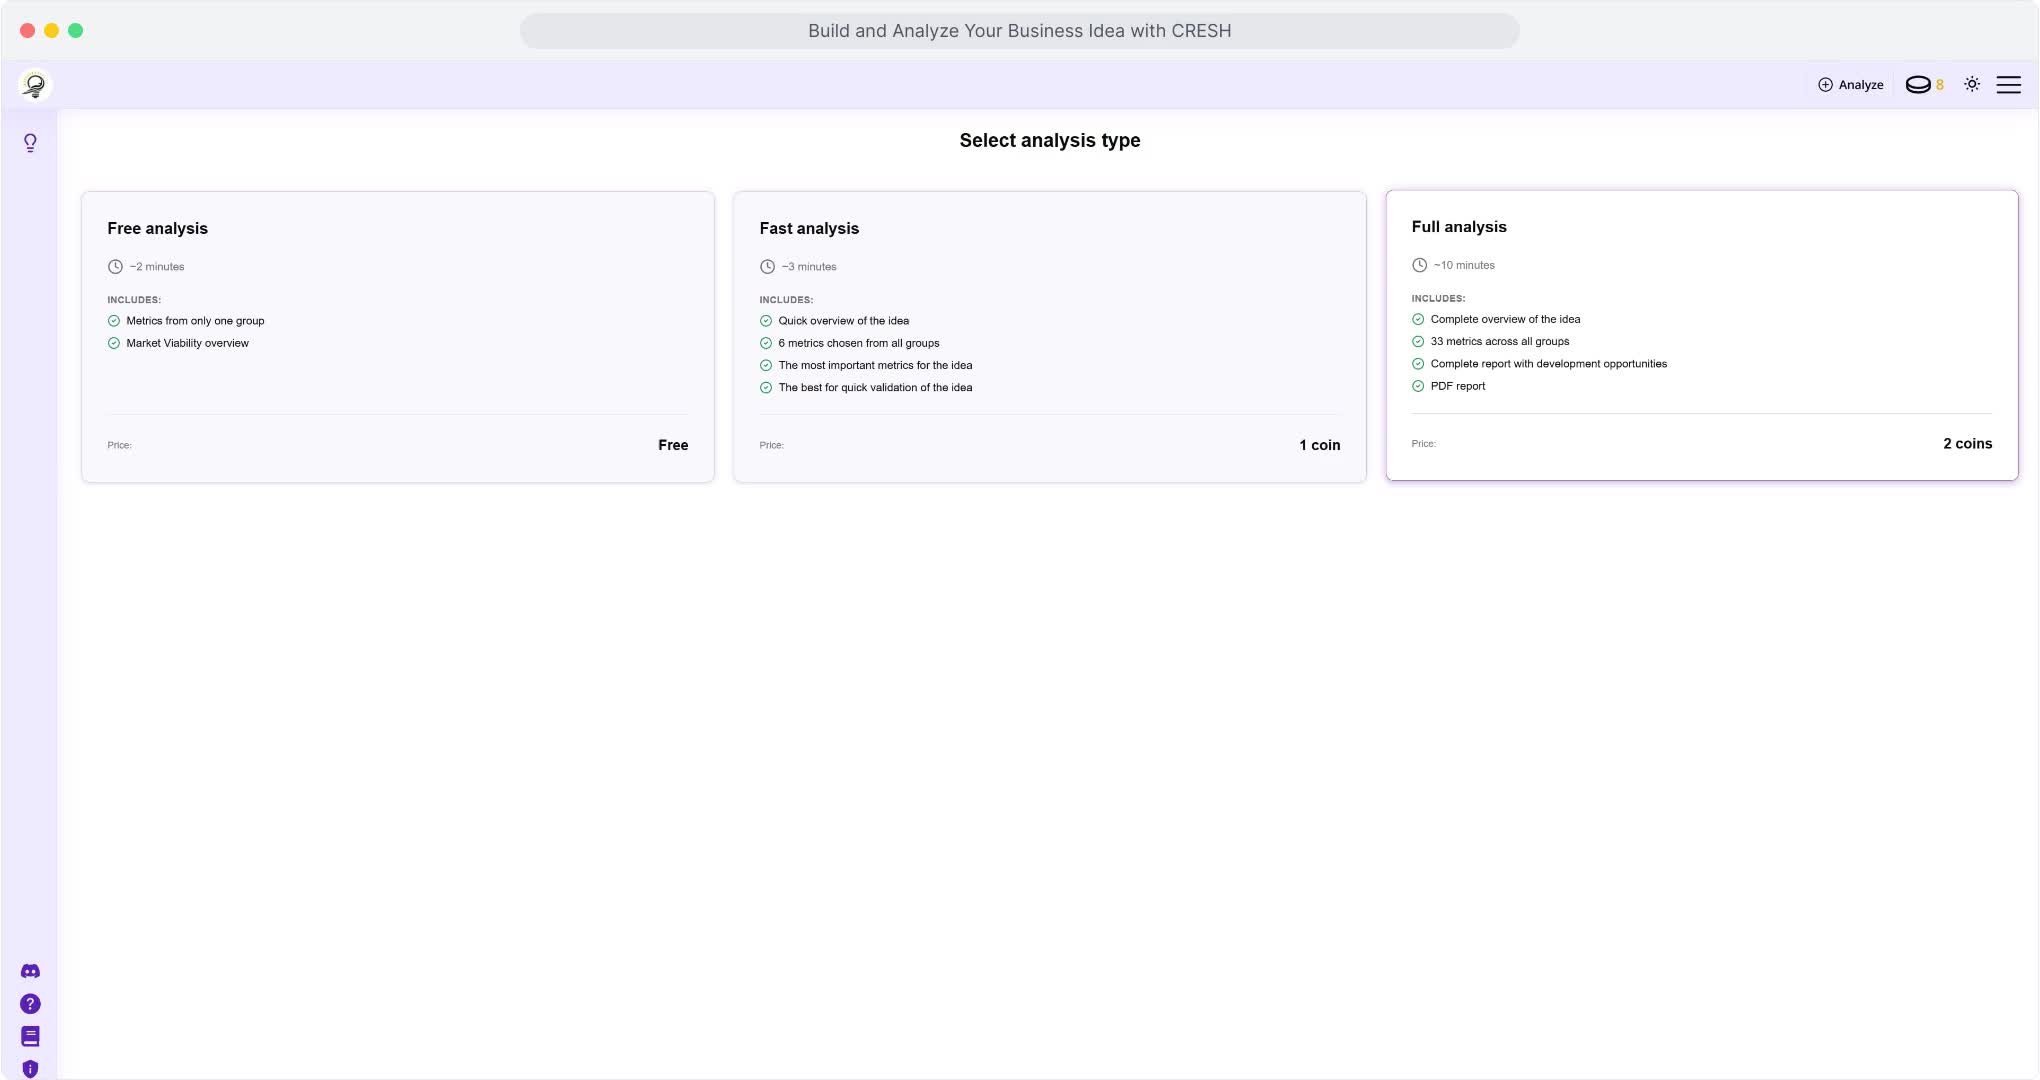Toggle the light/dark theme sun icon

coord(1972,85)
